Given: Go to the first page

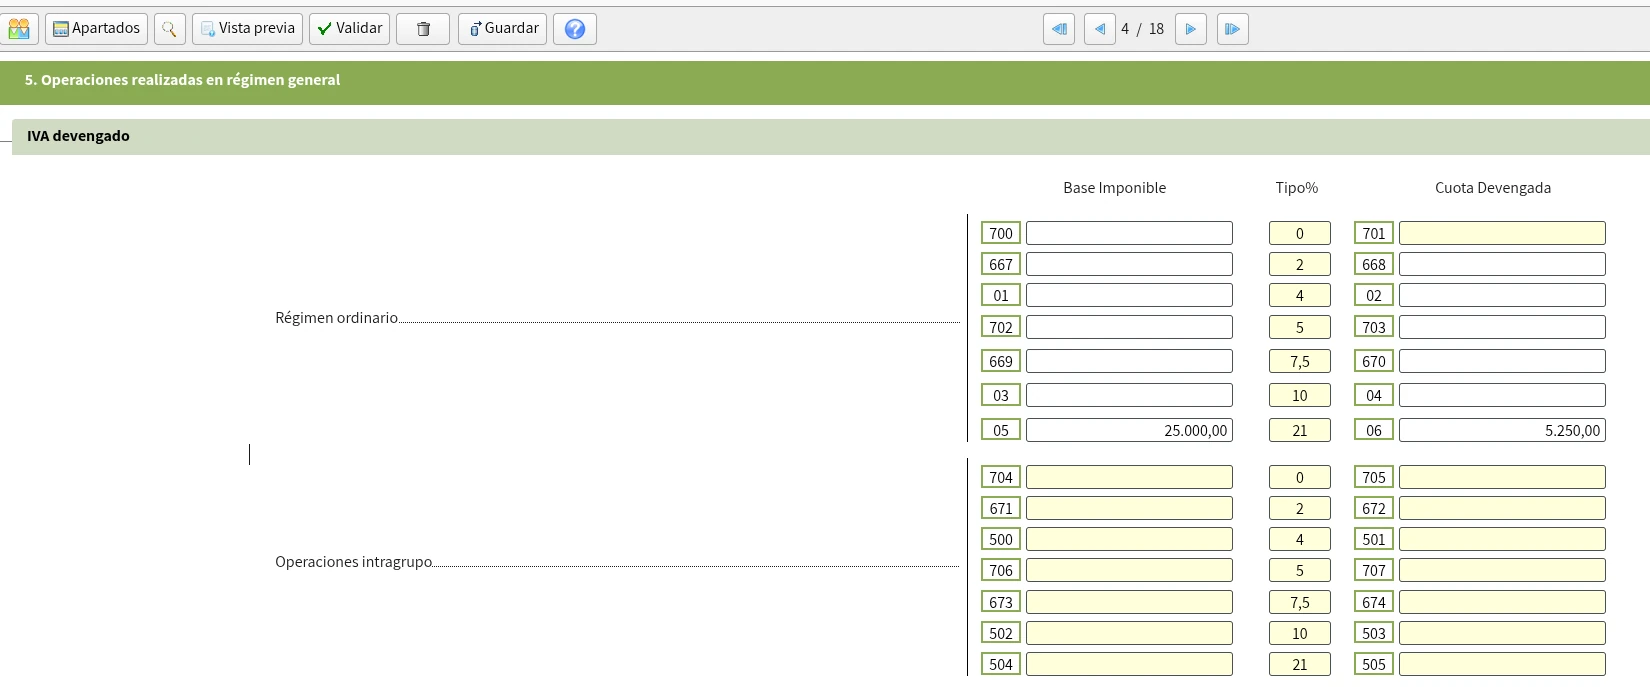Looking at the screenshot, I should point(1059,29).
